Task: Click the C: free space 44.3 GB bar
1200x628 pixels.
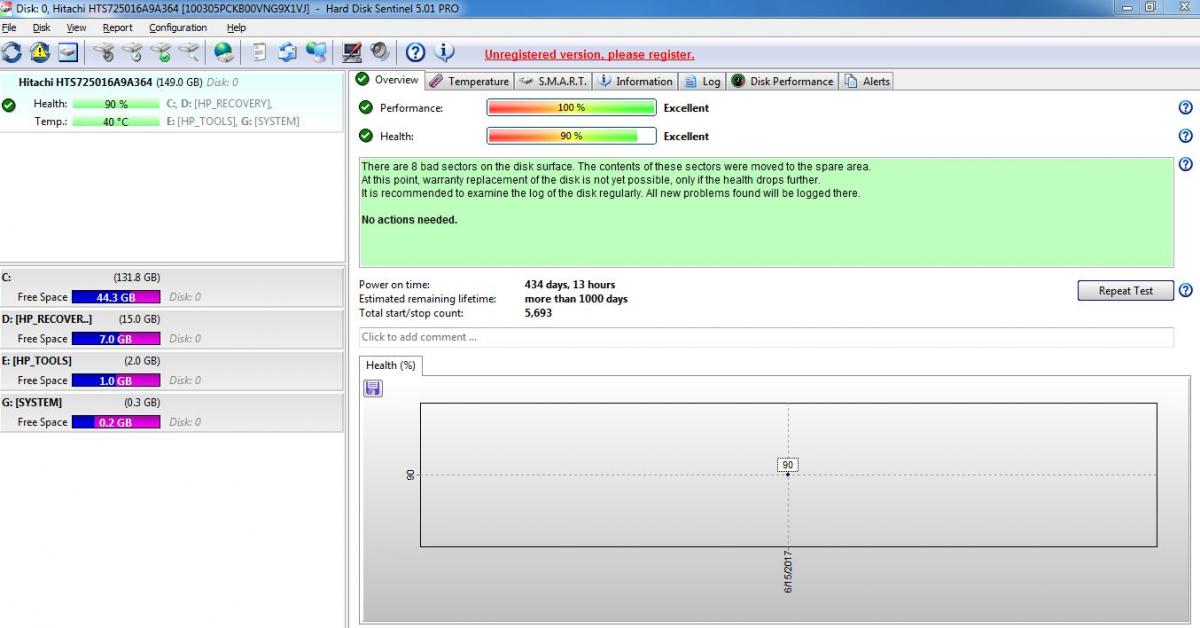Action: 115,297
